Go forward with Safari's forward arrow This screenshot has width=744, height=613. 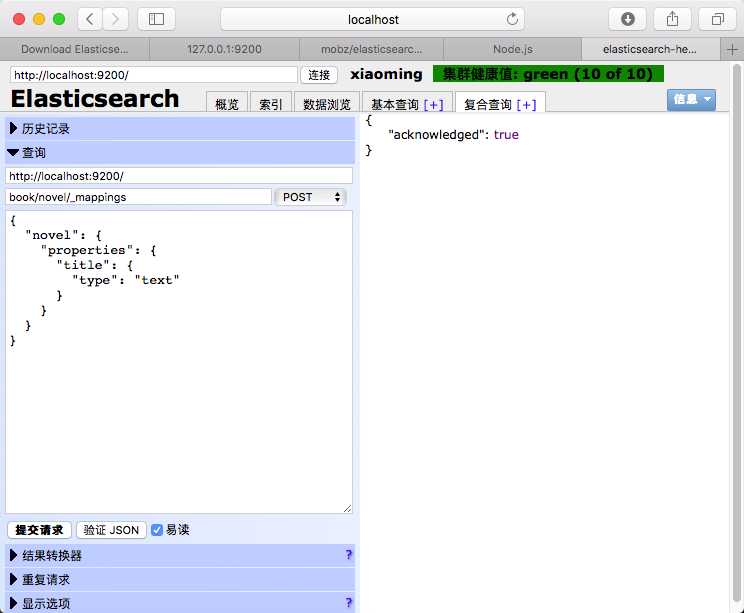[115, 19]
